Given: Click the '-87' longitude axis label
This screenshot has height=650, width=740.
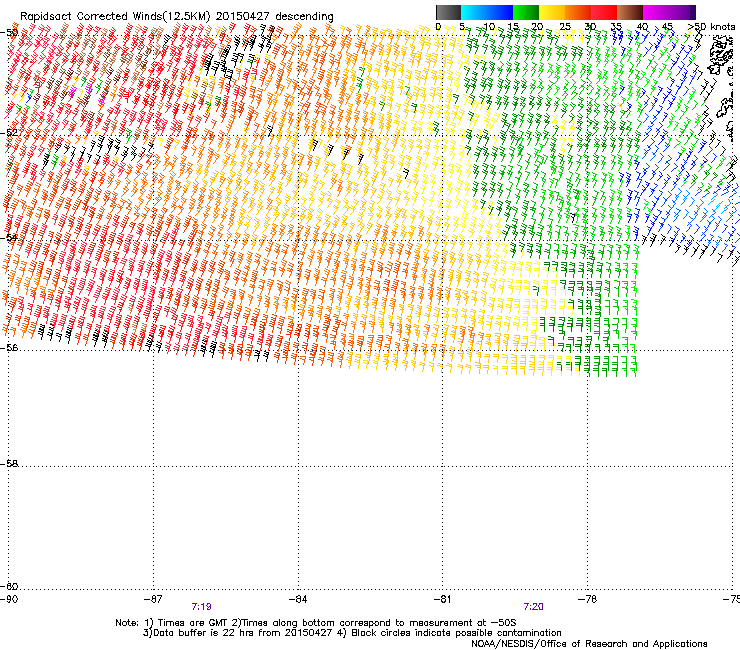Looking at the screenshot, I should pos(153,599).
